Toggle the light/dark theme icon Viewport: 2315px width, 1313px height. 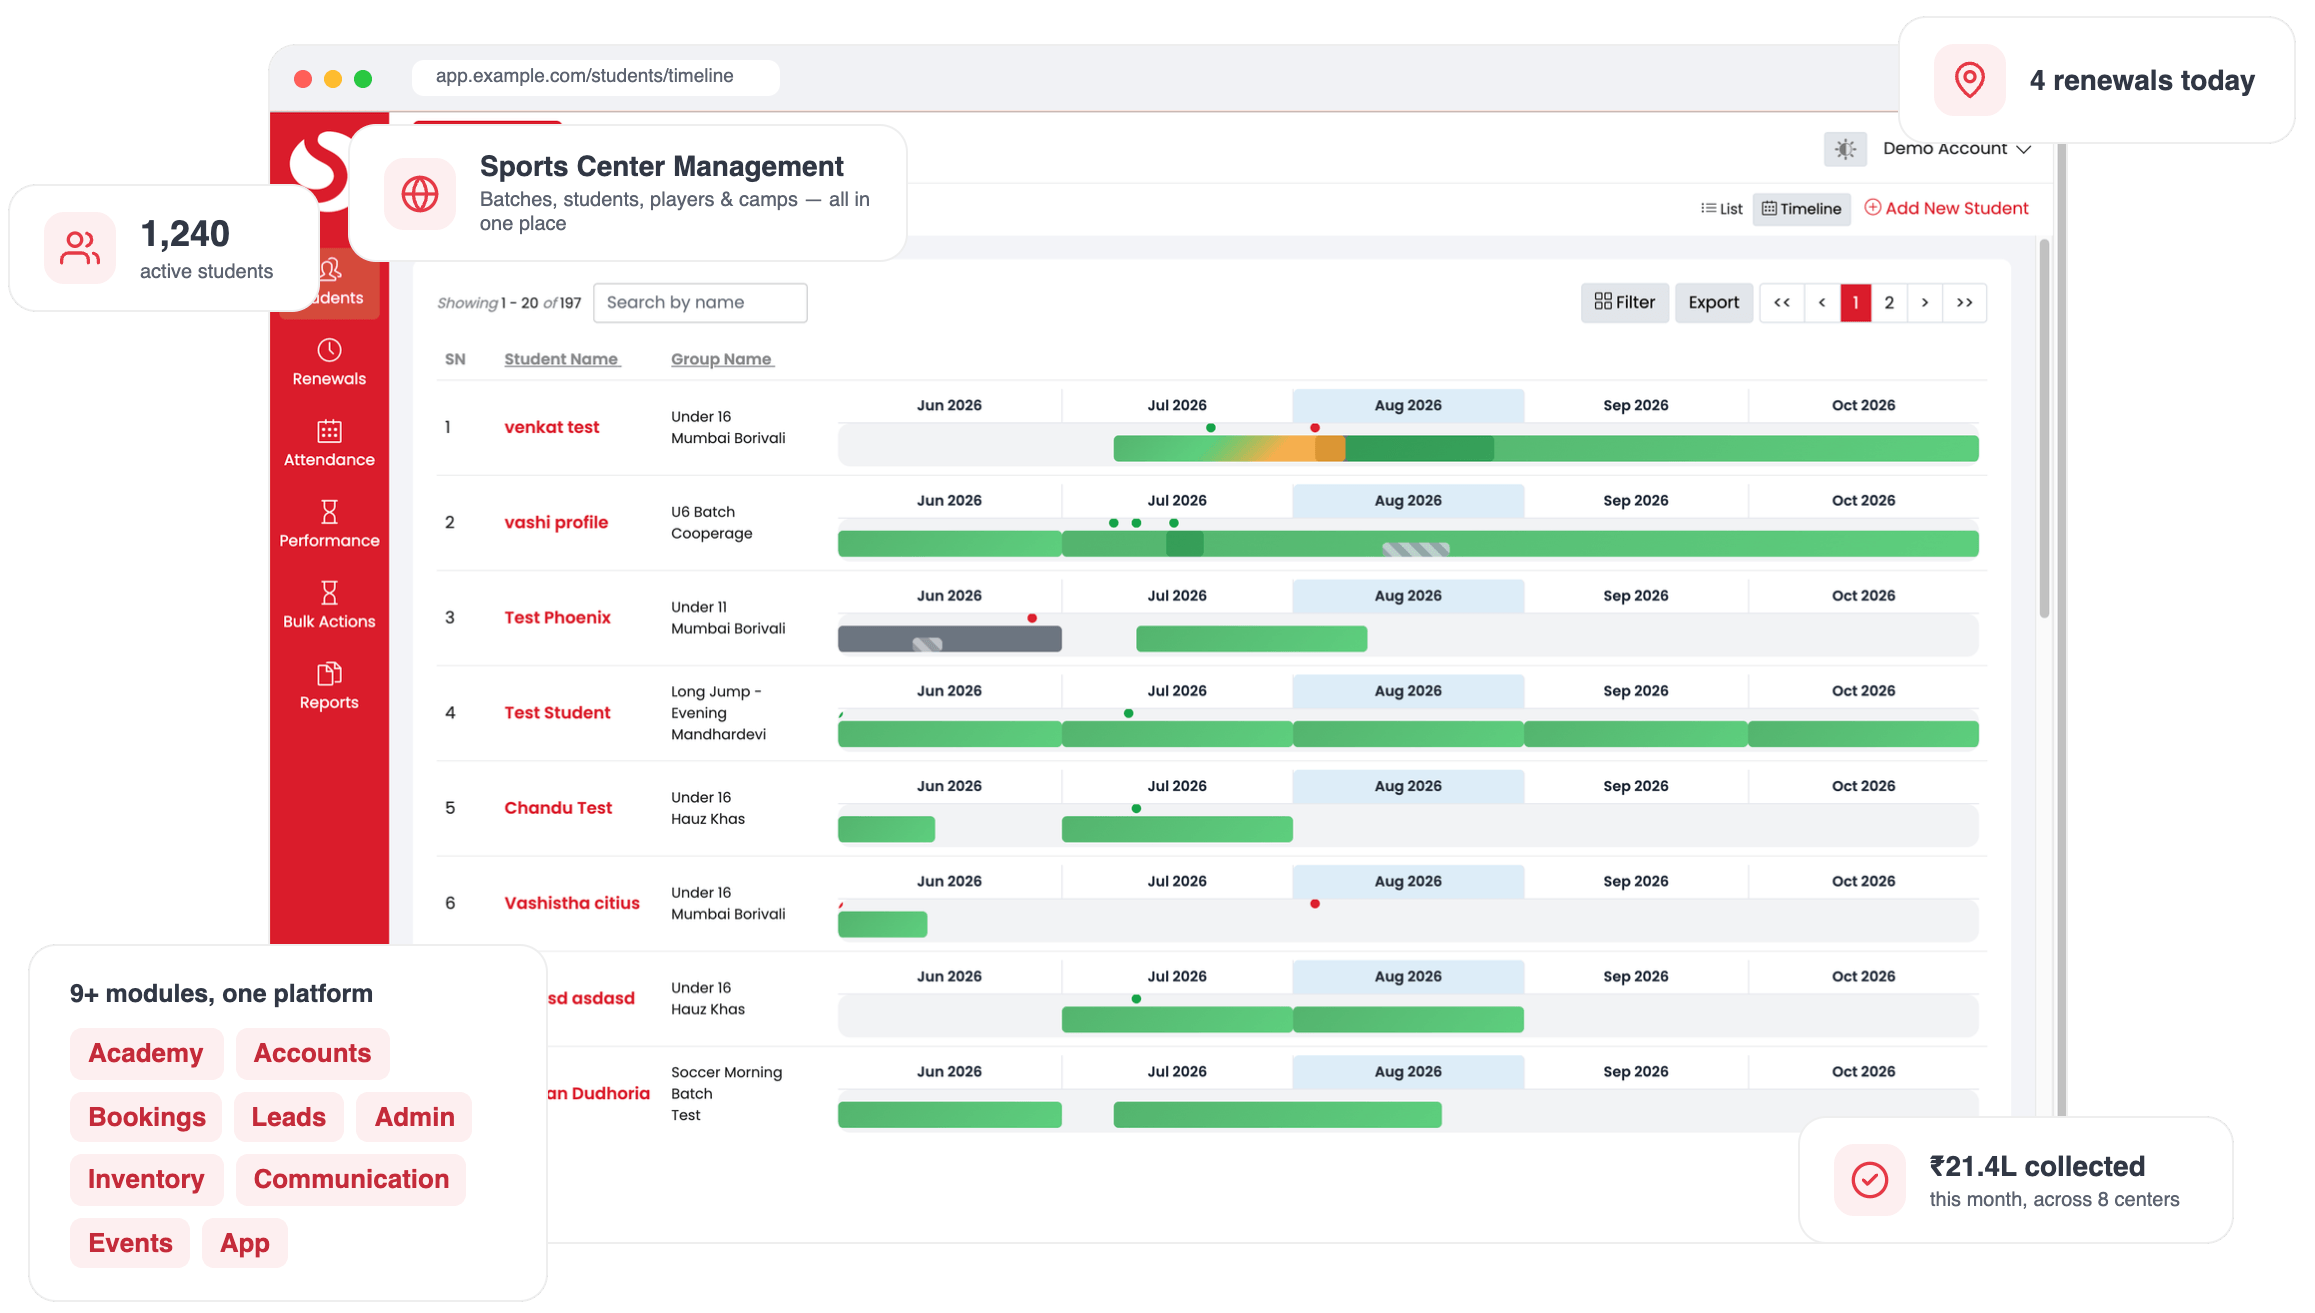click(x=1845, y=149)
